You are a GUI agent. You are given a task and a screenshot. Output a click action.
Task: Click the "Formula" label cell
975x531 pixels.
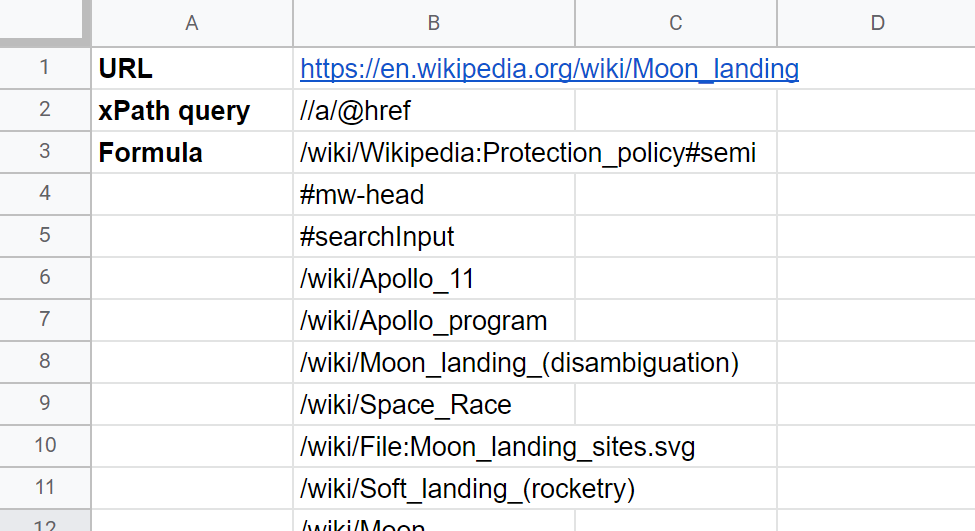pos(192,153)
